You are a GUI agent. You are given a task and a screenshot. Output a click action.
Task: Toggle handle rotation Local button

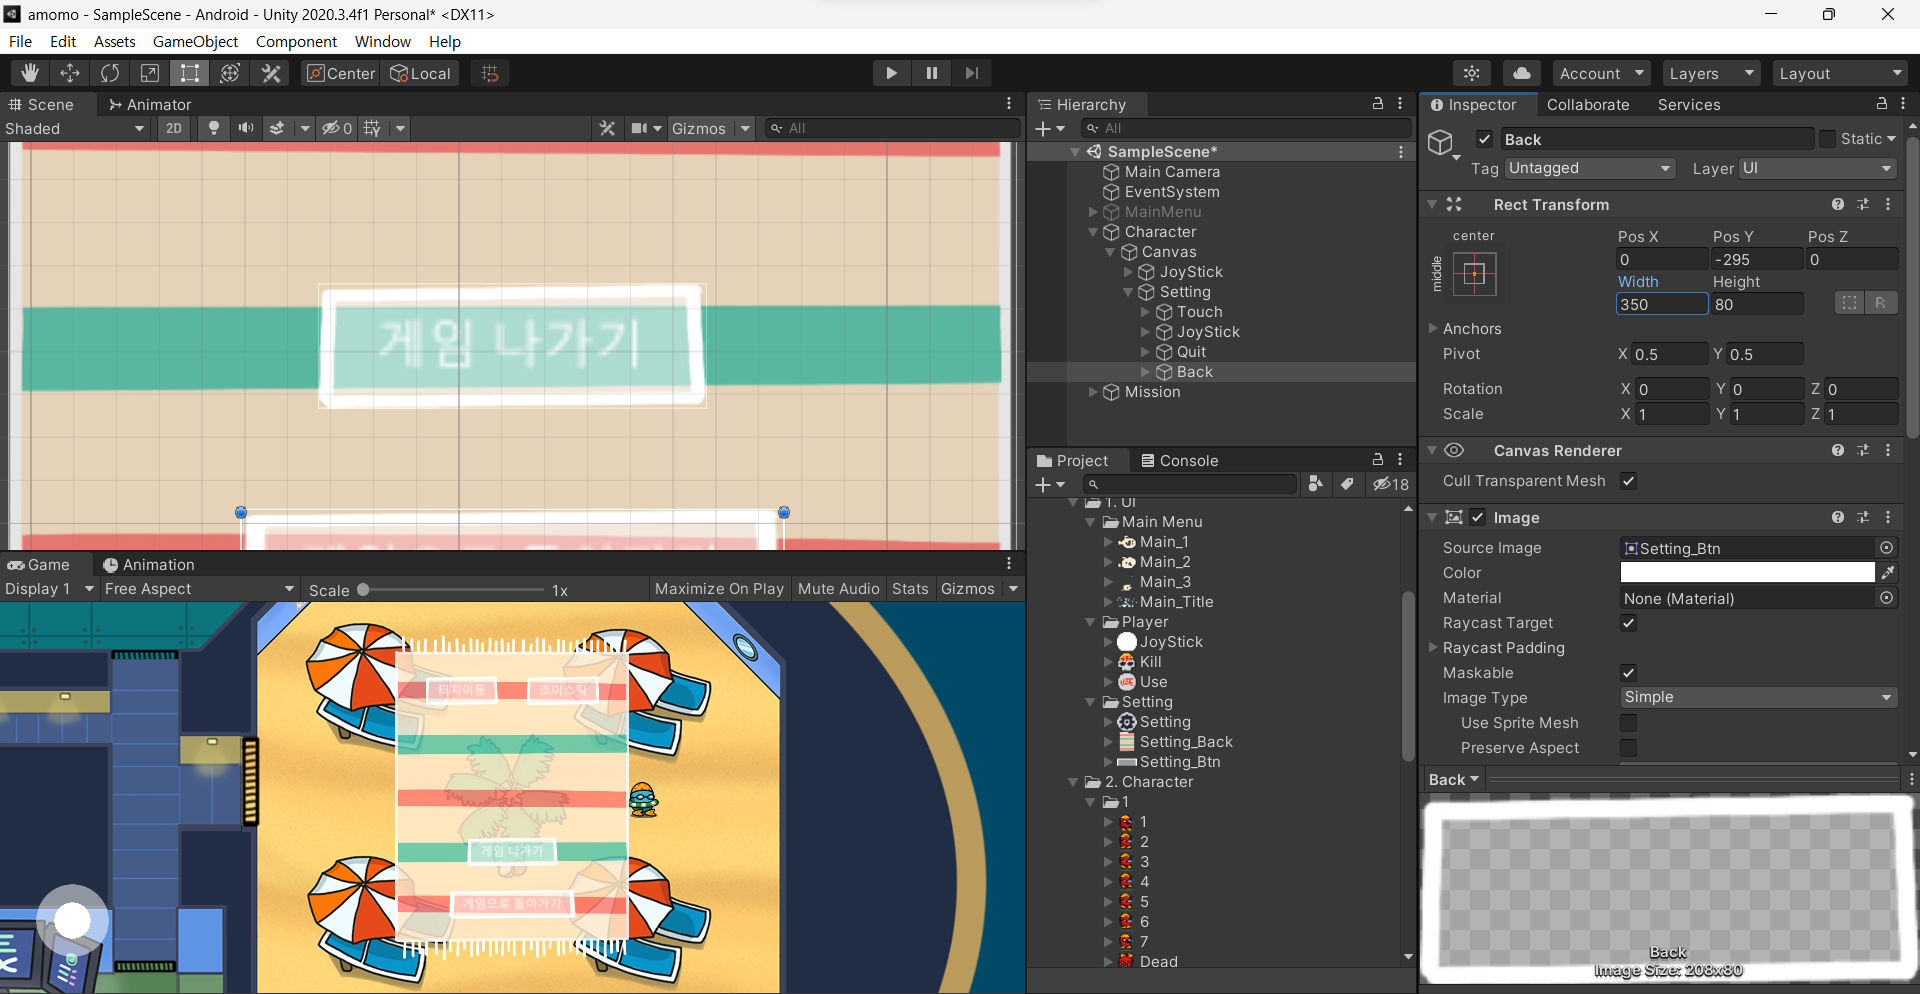pyautogui.click(x=421, y=73)
